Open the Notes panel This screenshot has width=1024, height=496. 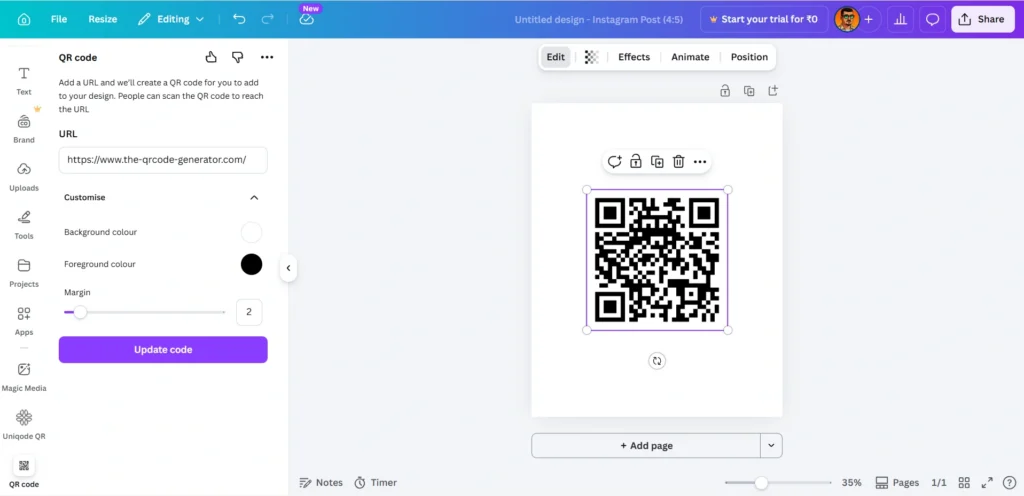pos(321,483)
